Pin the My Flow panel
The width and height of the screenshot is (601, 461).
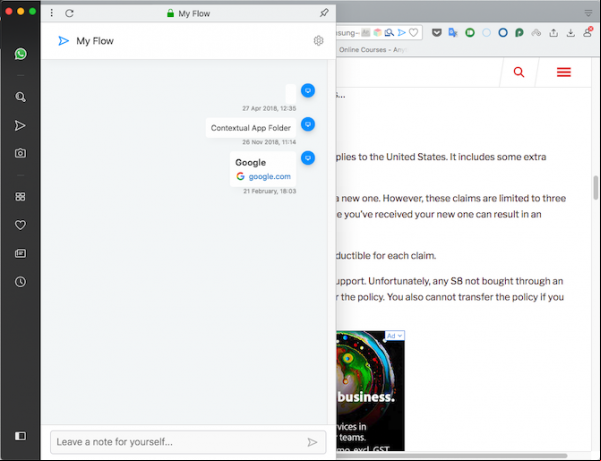pos(324,13)
